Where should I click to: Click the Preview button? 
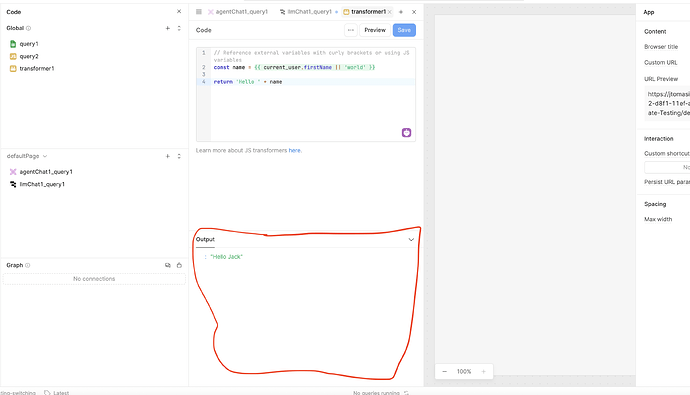click(x=375, y=30)
